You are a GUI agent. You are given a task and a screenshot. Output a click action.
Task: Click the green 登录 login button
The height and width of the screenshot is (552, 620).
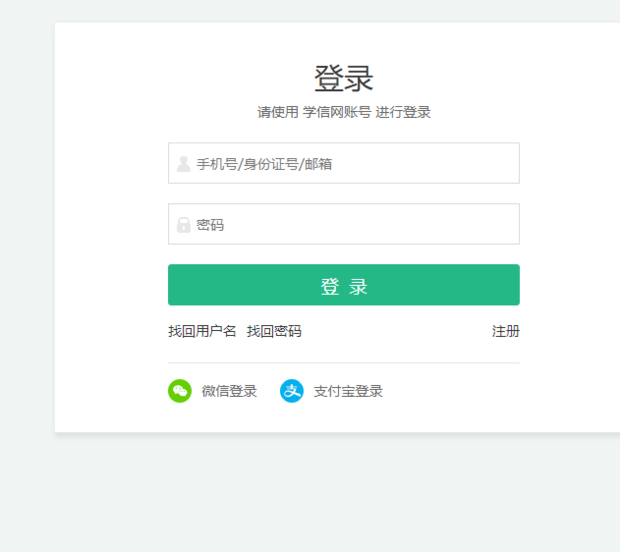[344, 285]
